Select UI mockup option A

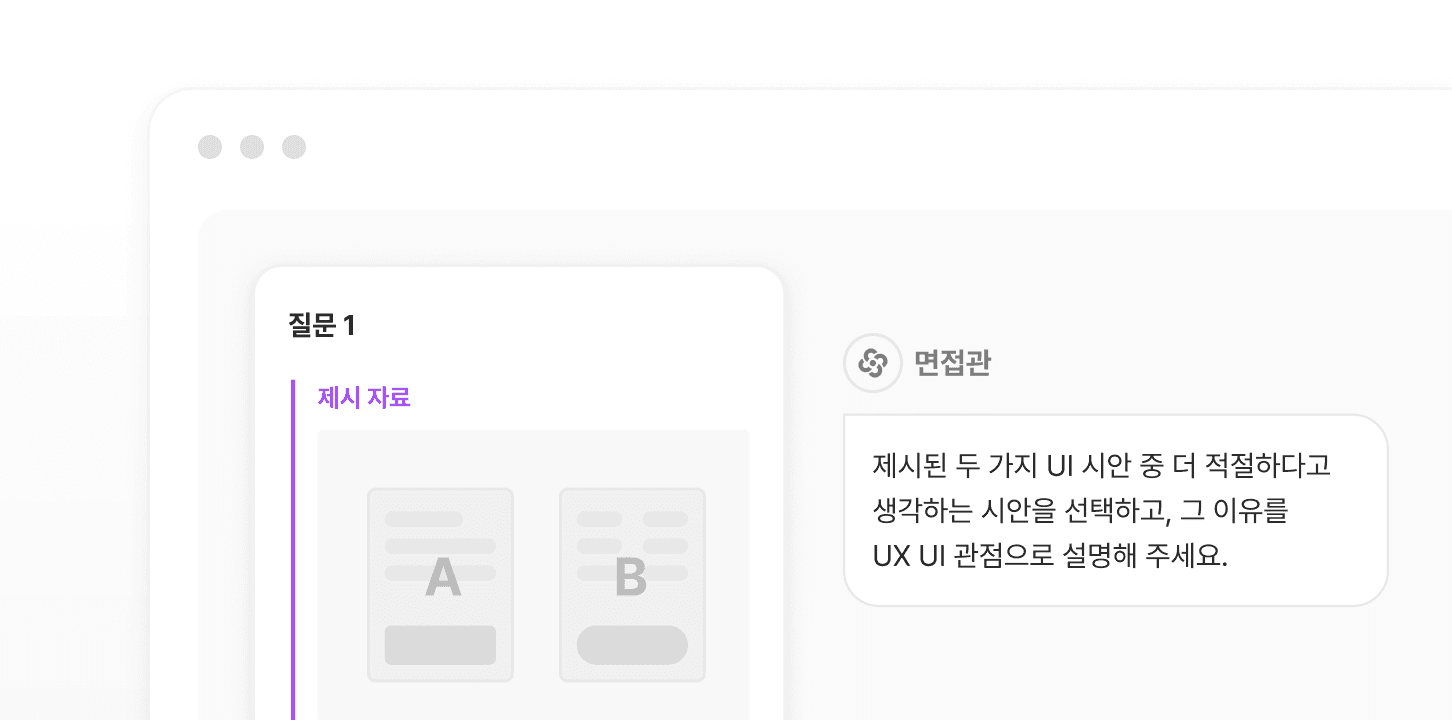pyautogui.click(x=440, y=585)
